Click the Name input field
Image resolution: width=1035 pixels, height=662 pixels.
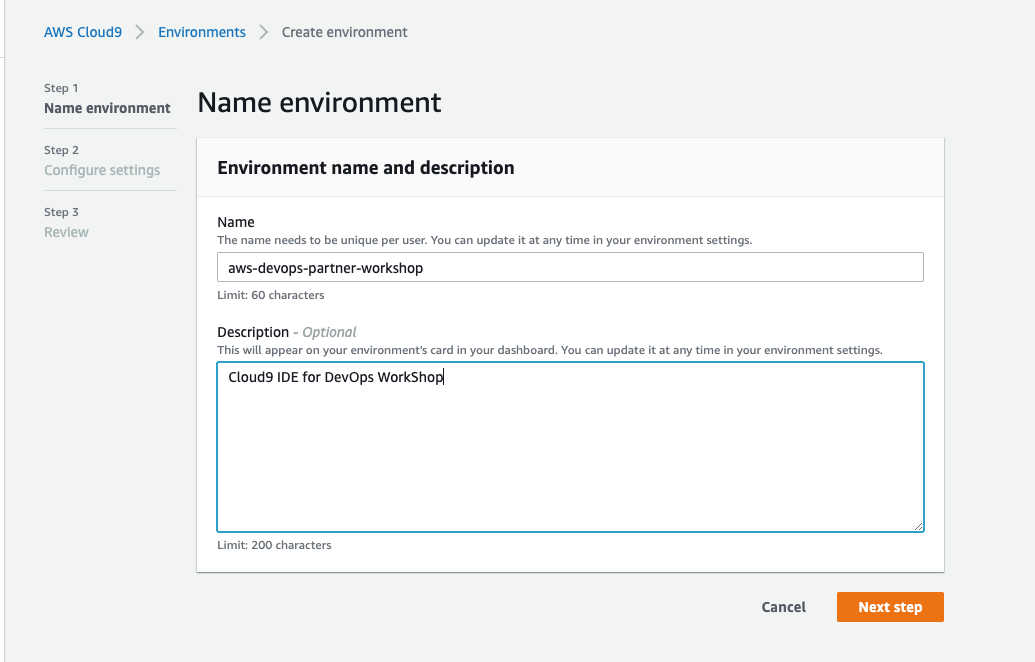point(570,267)
